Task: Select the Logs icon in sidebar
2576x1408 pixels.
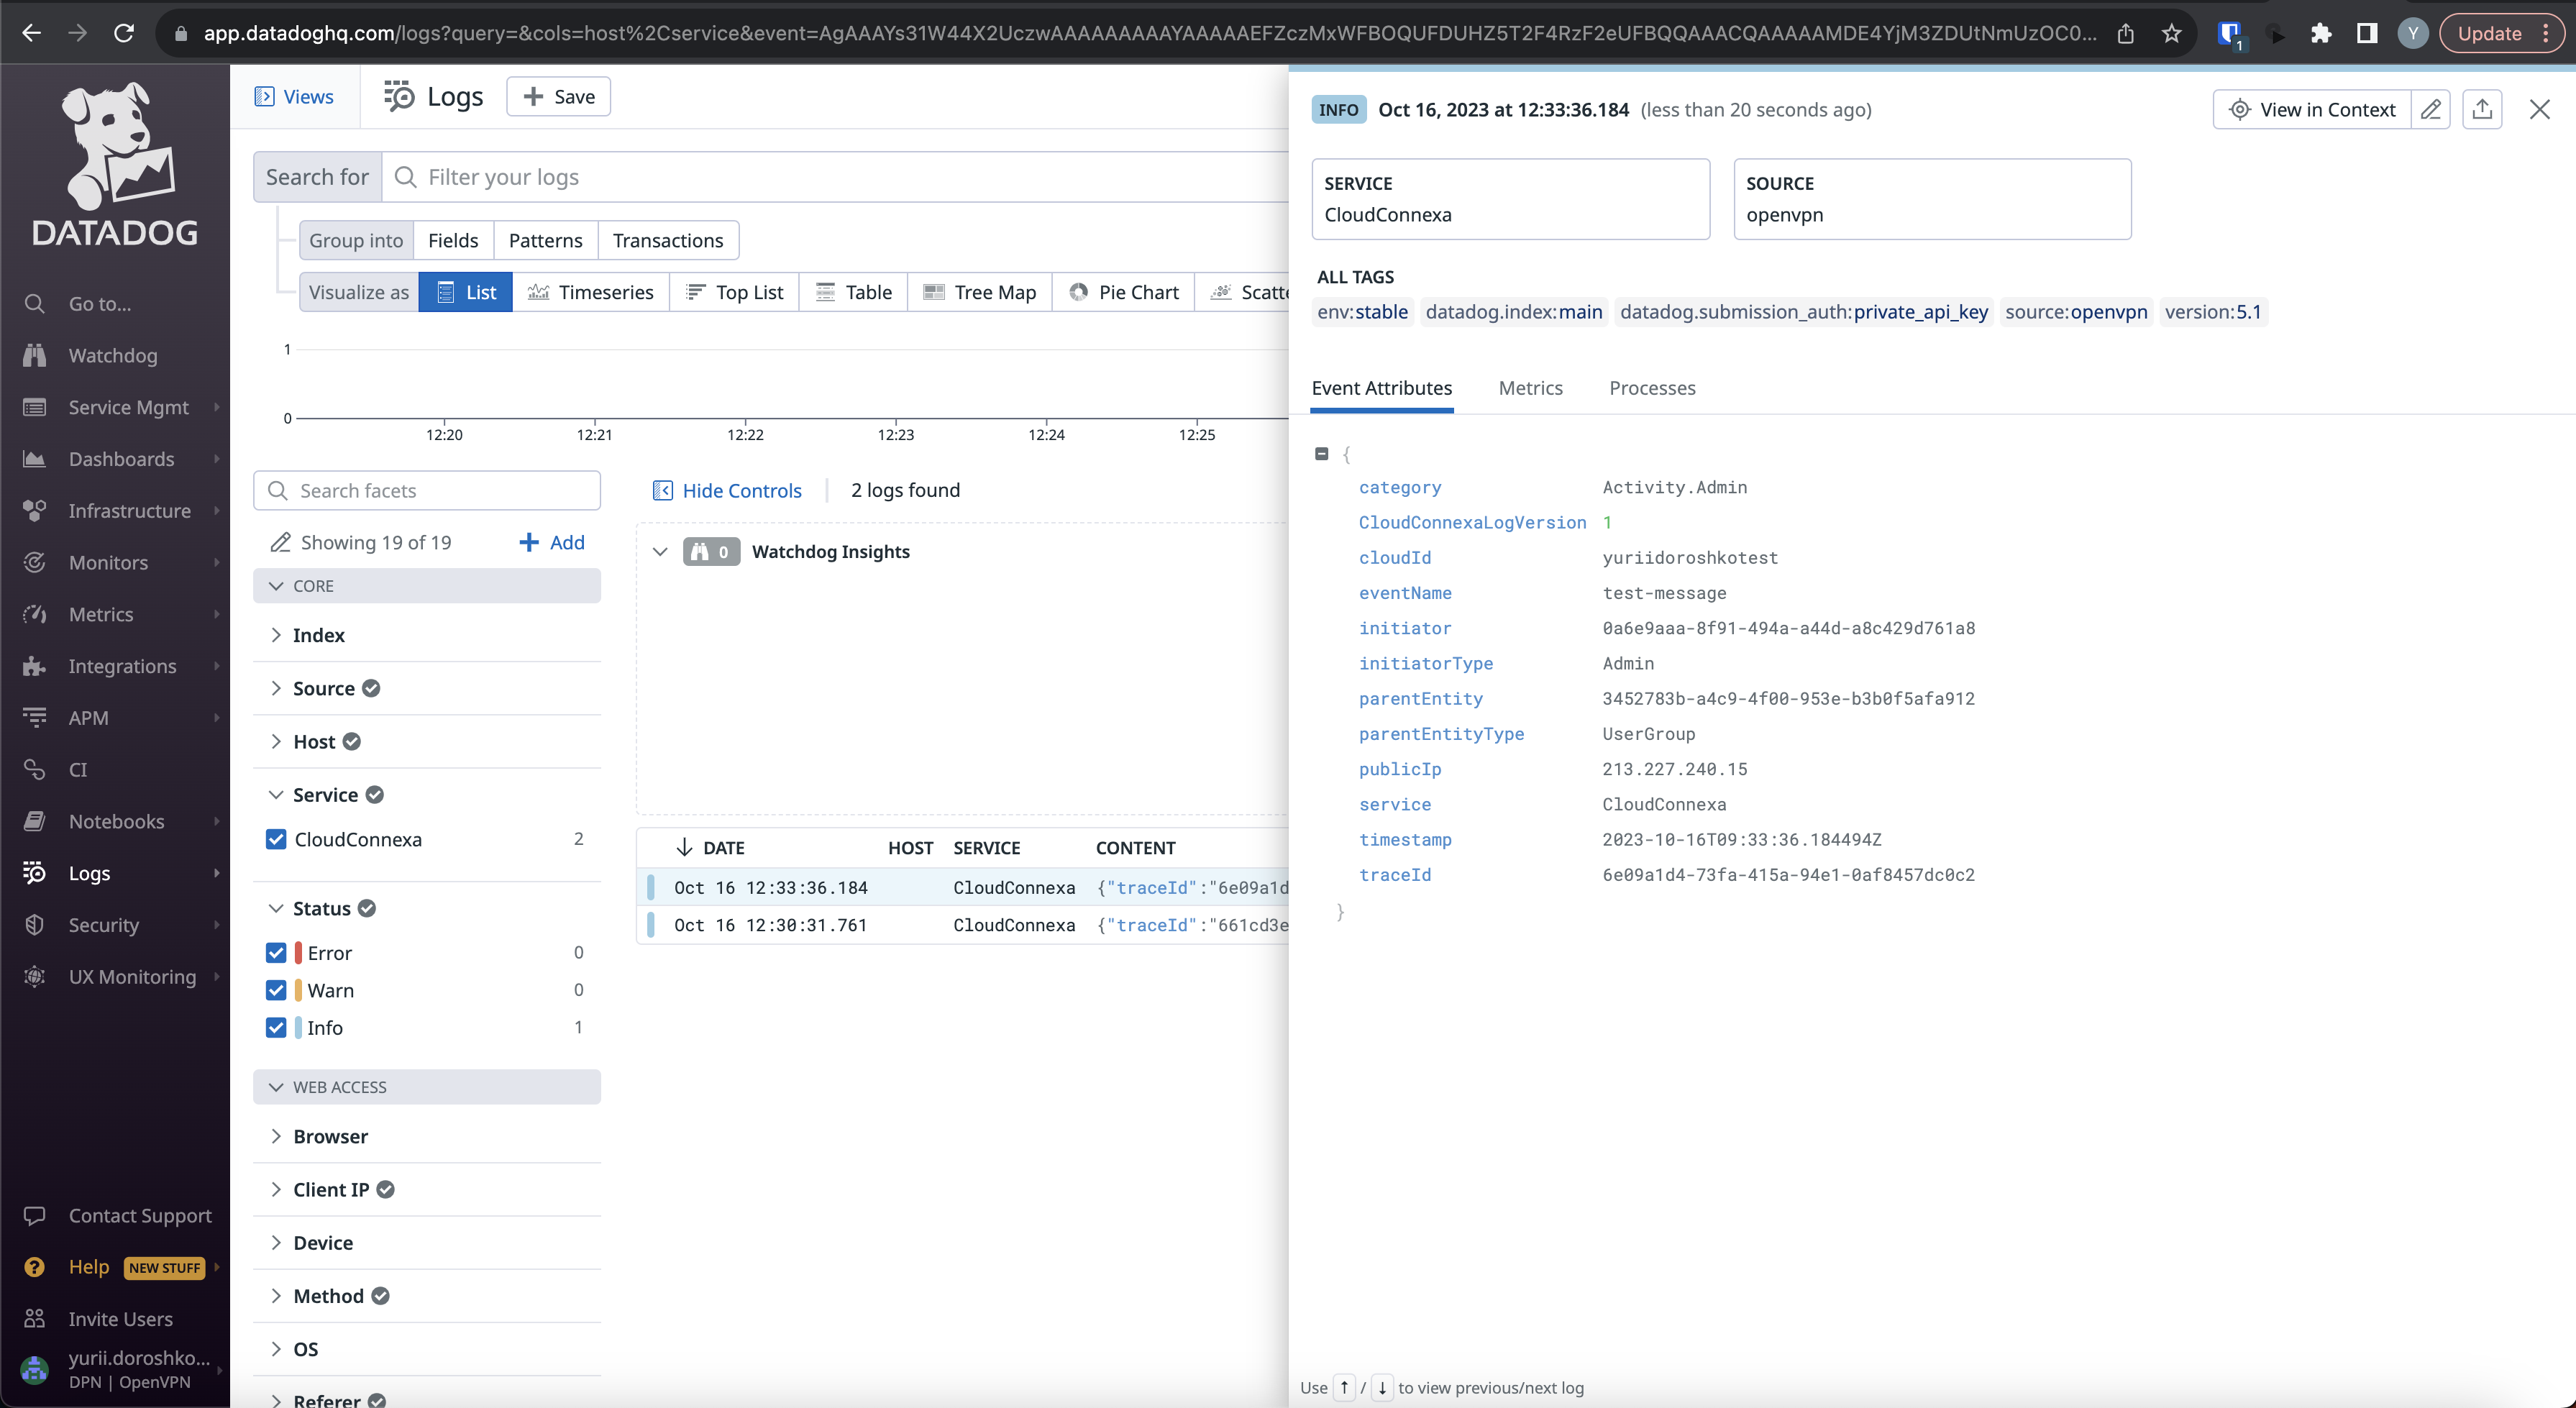Action: point(90,873)
